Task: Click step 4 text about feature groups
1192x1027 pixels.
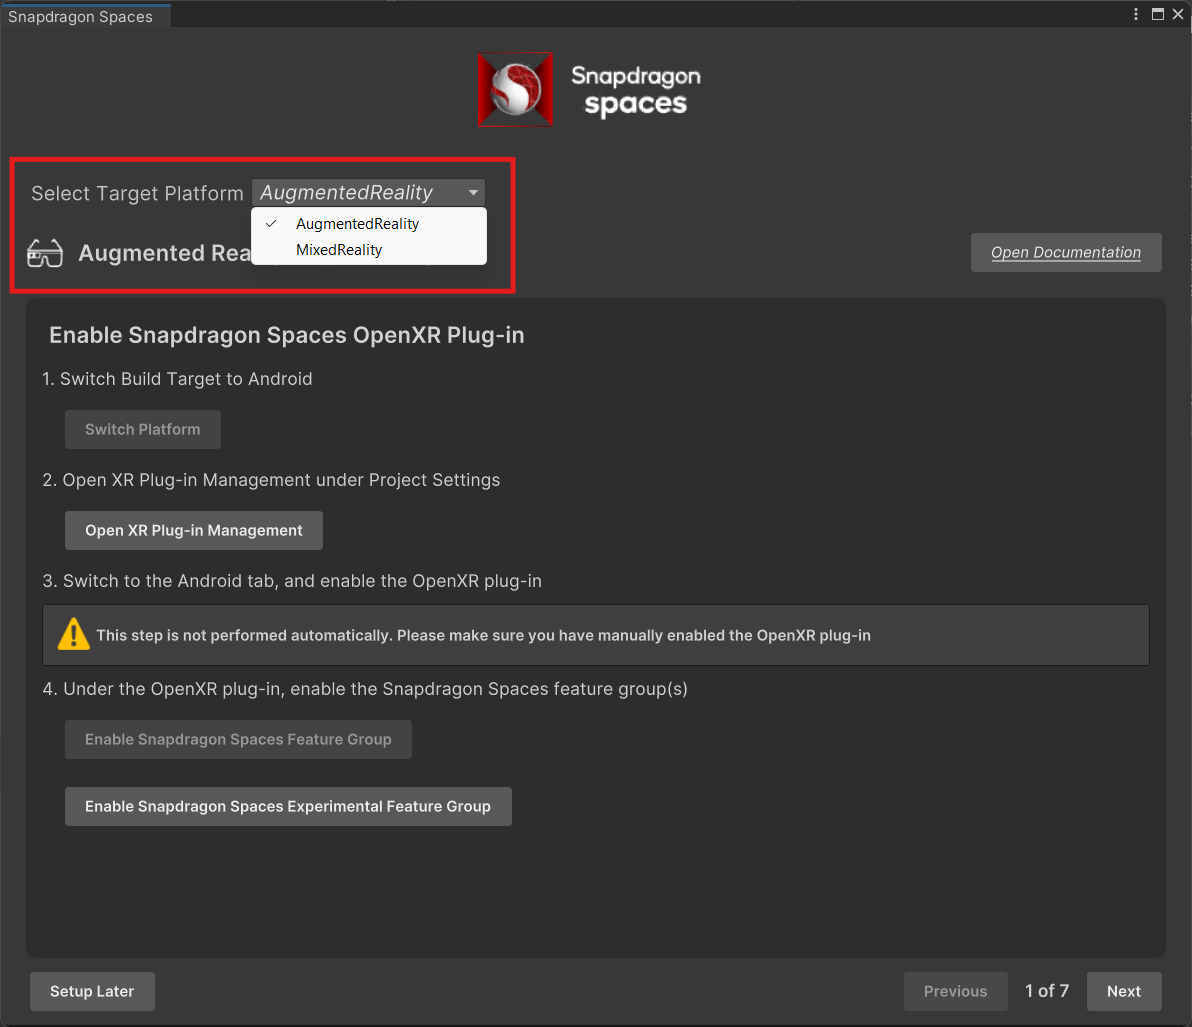Action: pyautogui.click(x=365, y=689)
